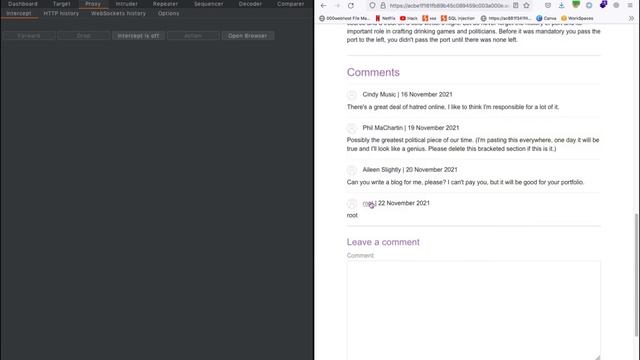The width and height of the screenshot is (640, 360).
Task: Select the Burp Proxy tab
Action: click(x=93, y=4)
